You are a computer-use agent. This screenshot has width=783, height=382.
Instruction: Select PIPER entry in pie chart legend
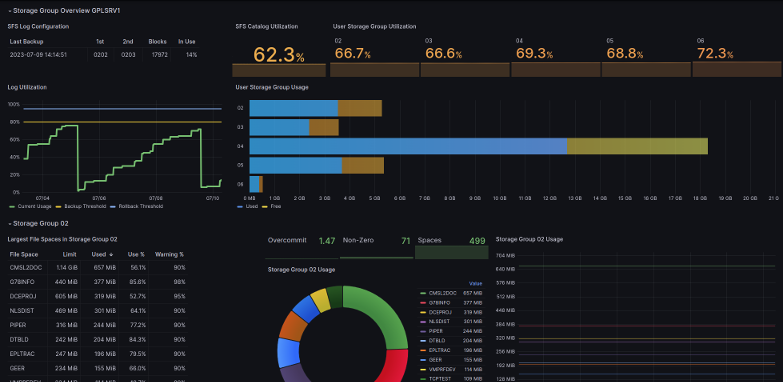pos(436,331)
